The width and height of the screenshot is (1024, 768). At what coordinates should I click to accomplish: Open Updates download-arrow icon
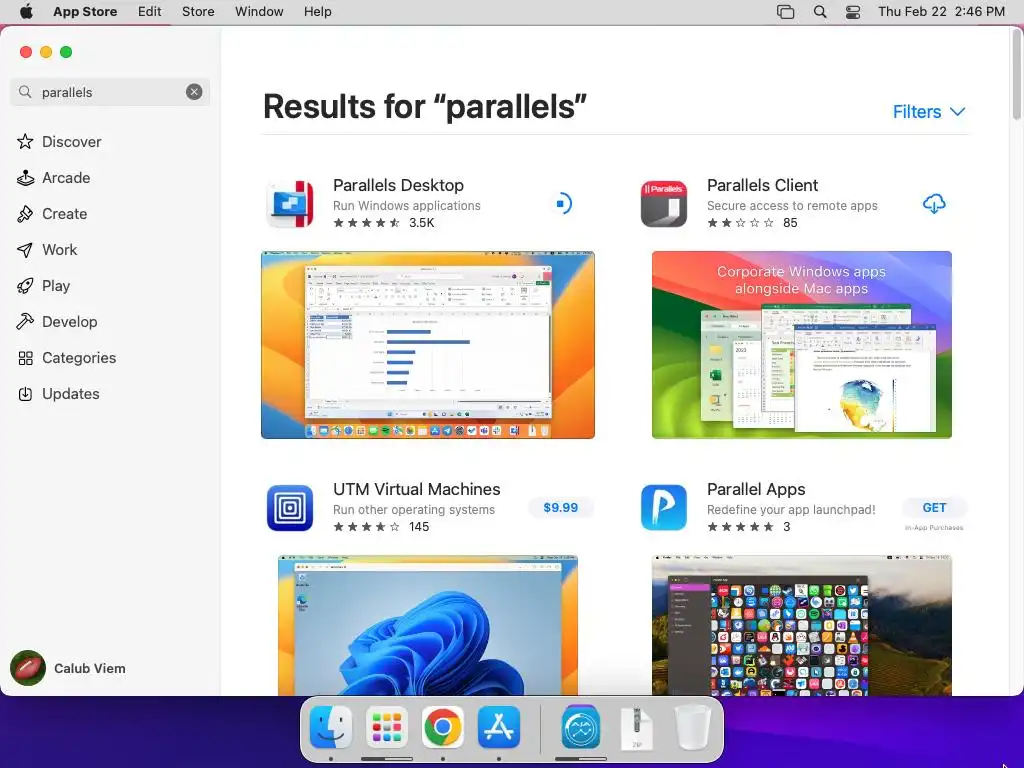click(x=25, y=394)
